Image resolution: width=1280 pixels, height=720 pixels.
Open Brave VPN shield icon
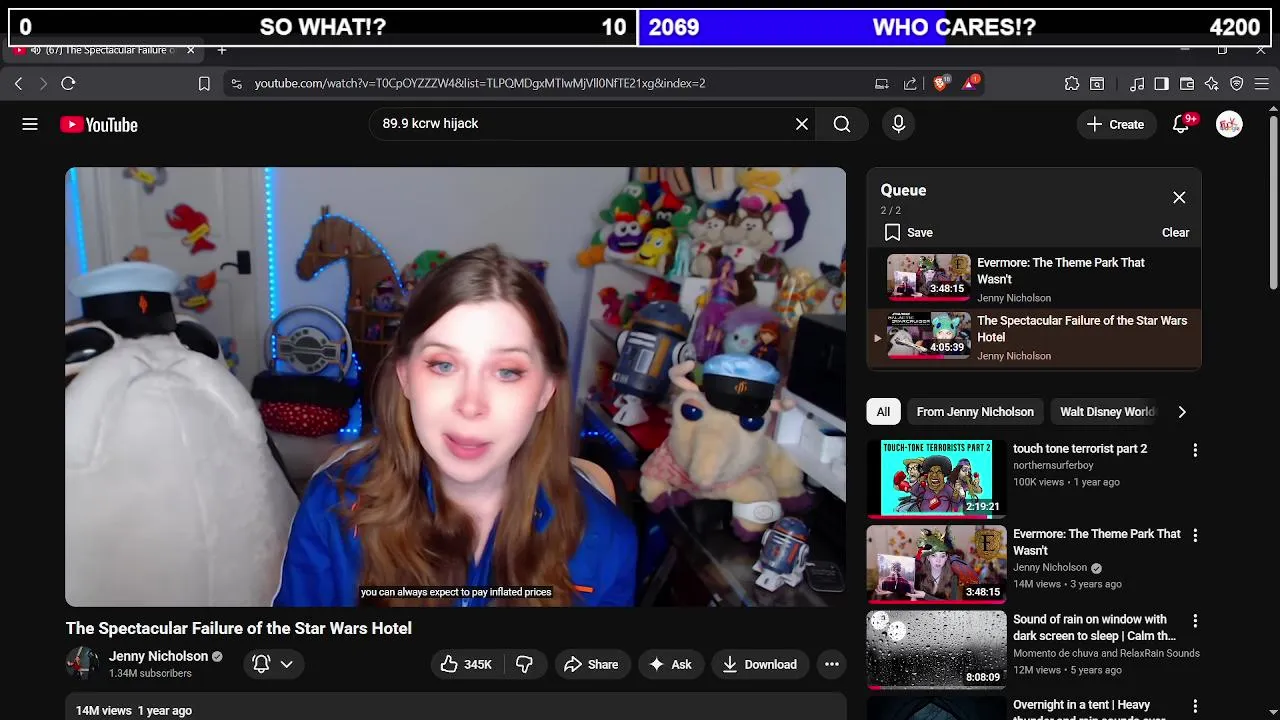(x=1237, y=83)
